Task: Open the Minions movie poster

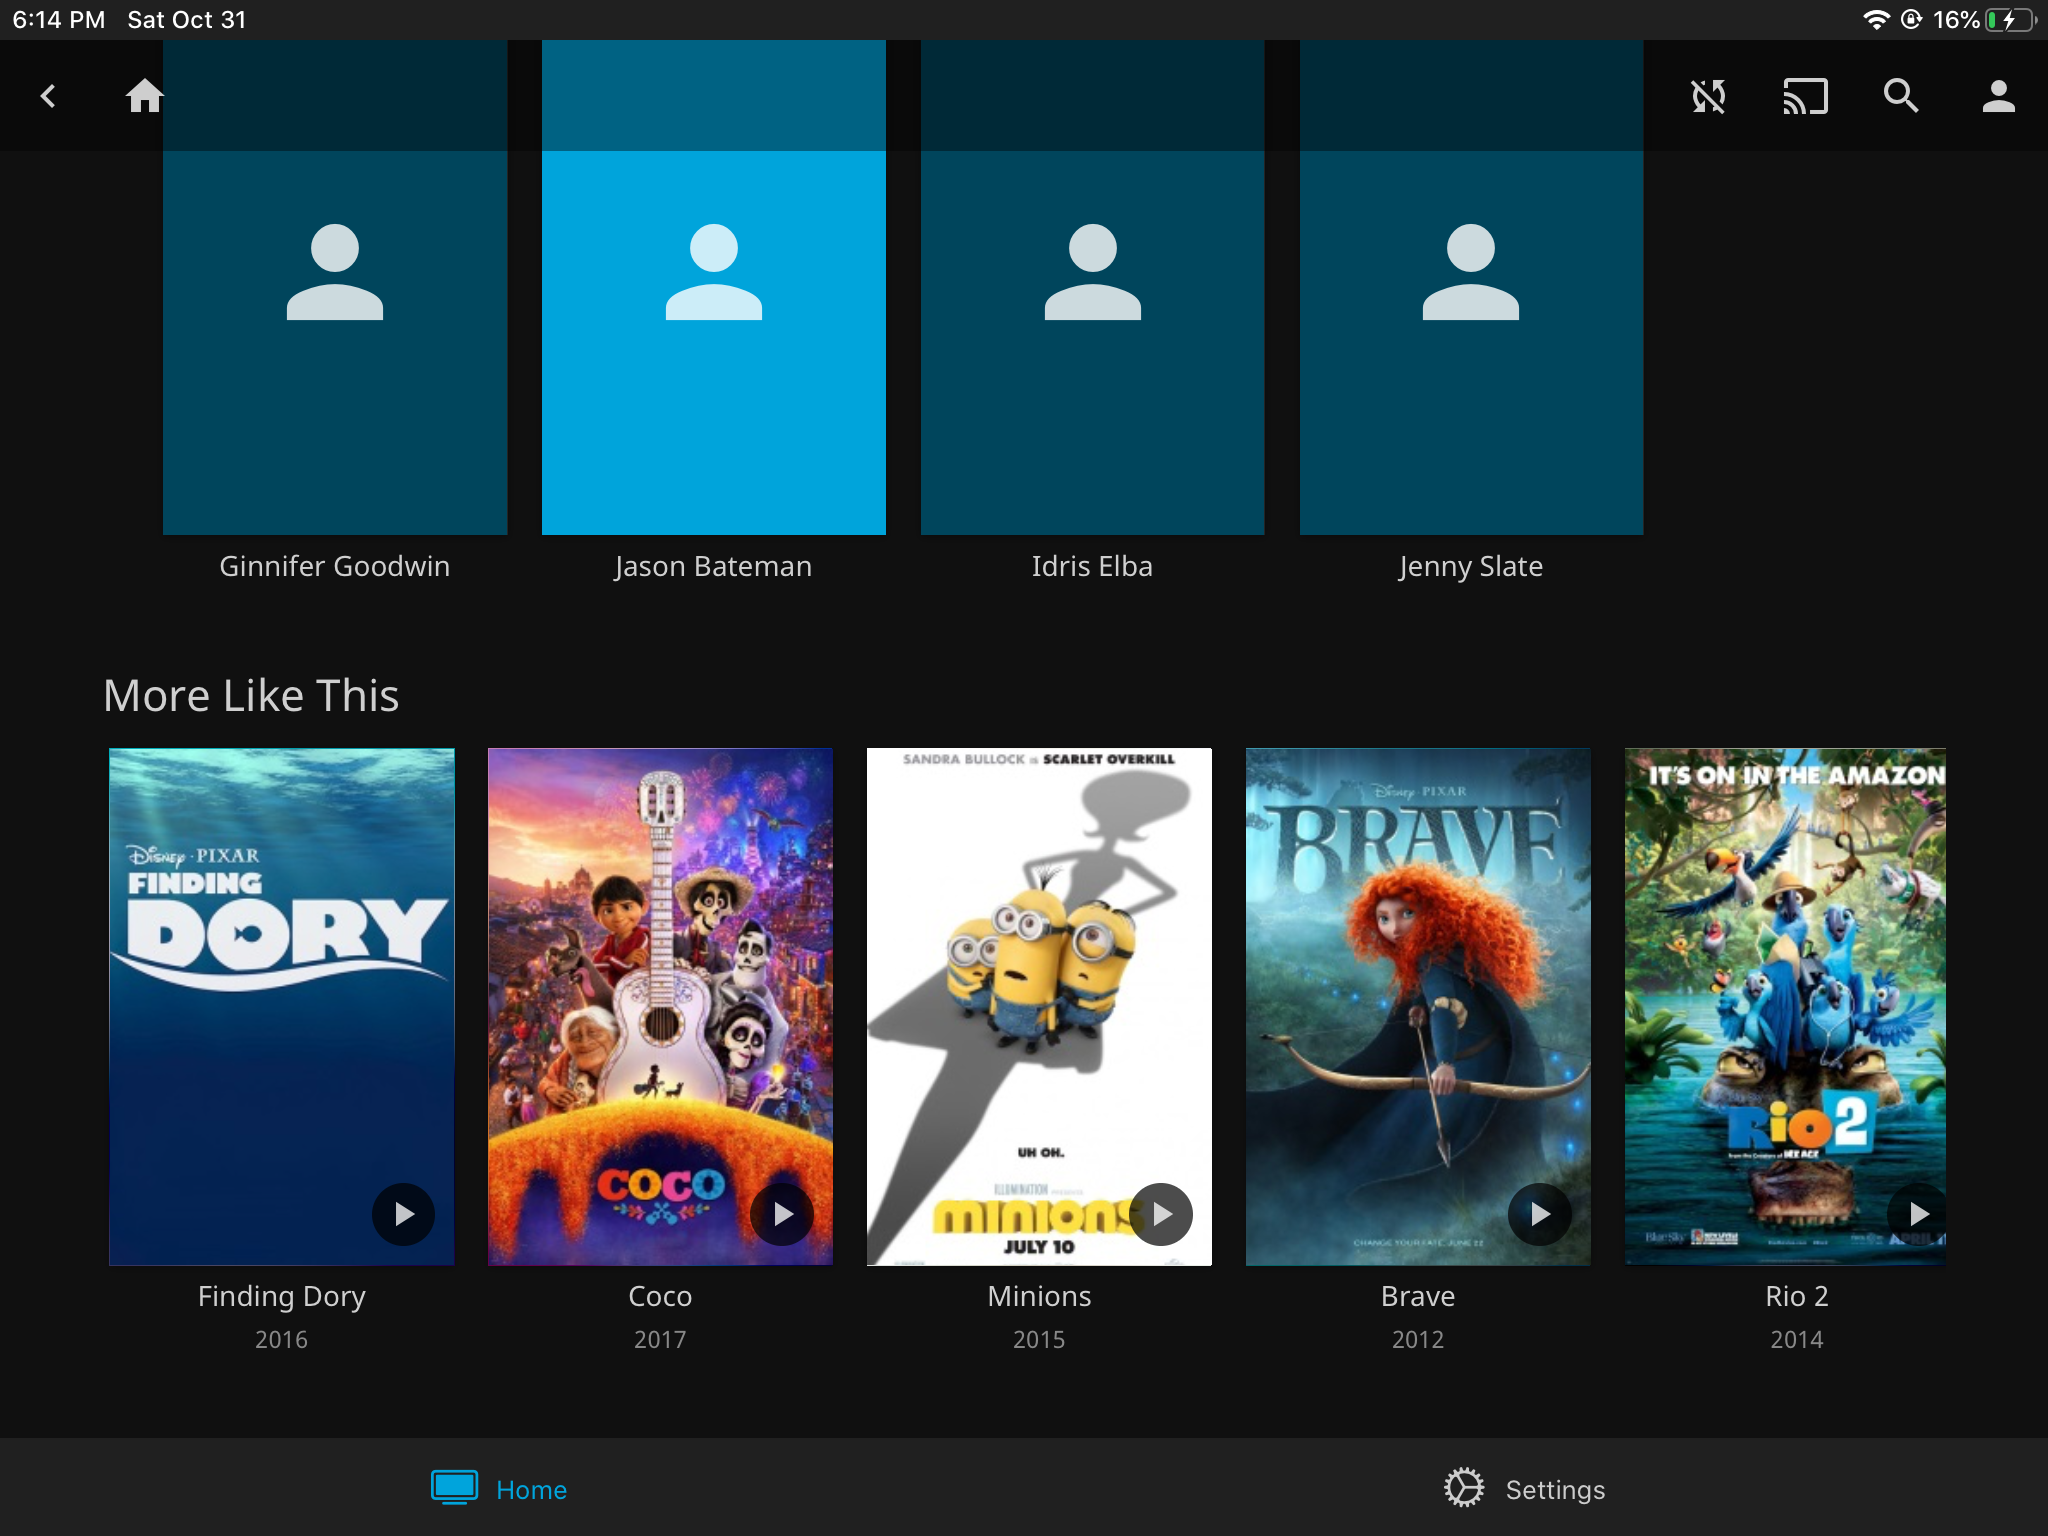Action: pos(1039,1006)
